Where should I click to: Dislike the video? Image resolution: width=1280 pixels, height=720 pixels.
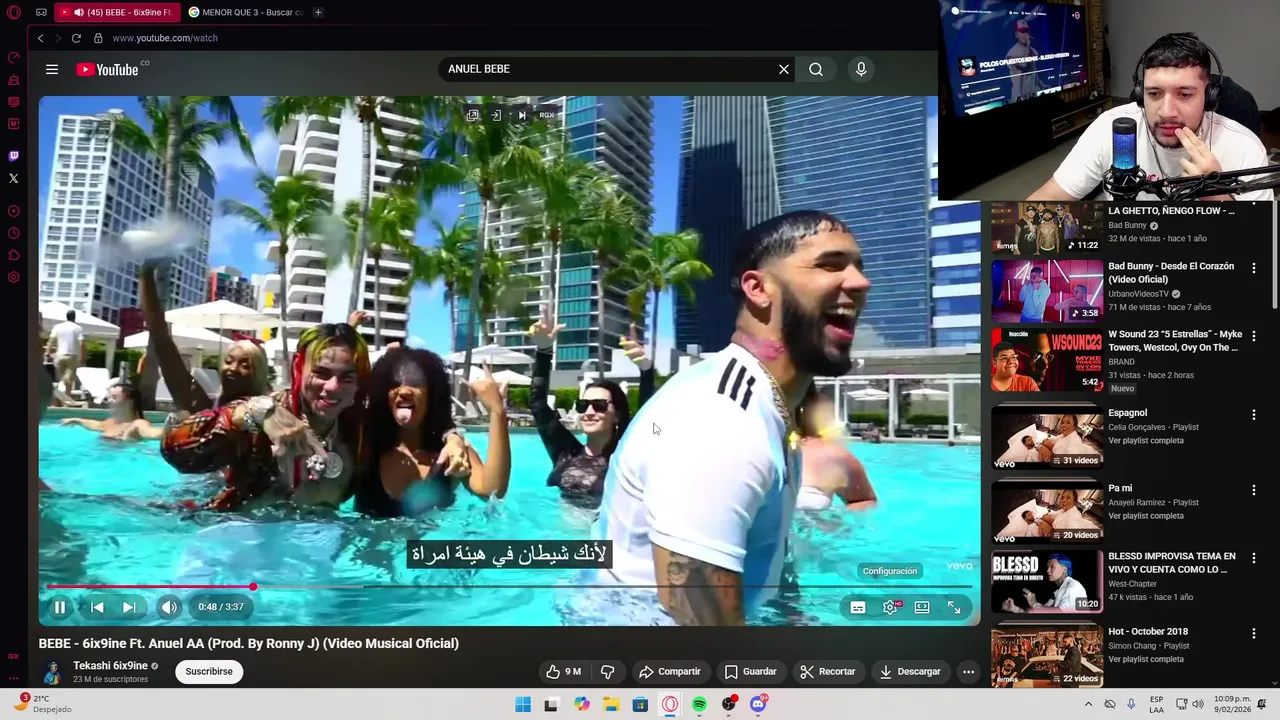pyautogui.click(x=607, y=671)
